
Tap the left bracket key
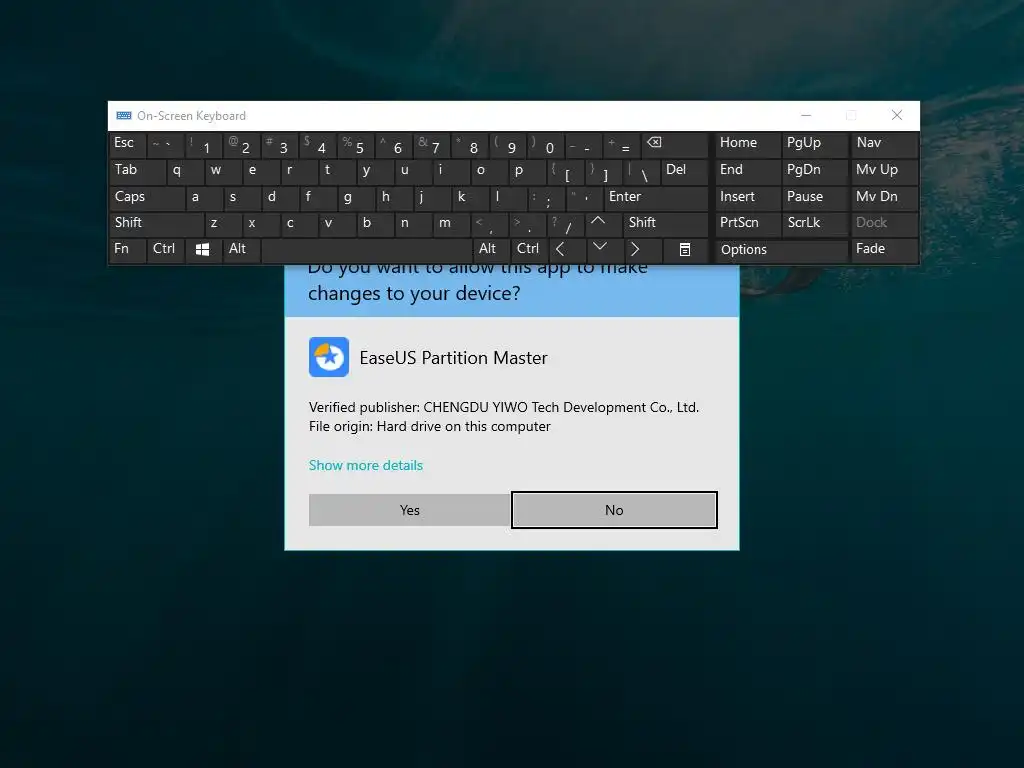click(x=565, y=171)
